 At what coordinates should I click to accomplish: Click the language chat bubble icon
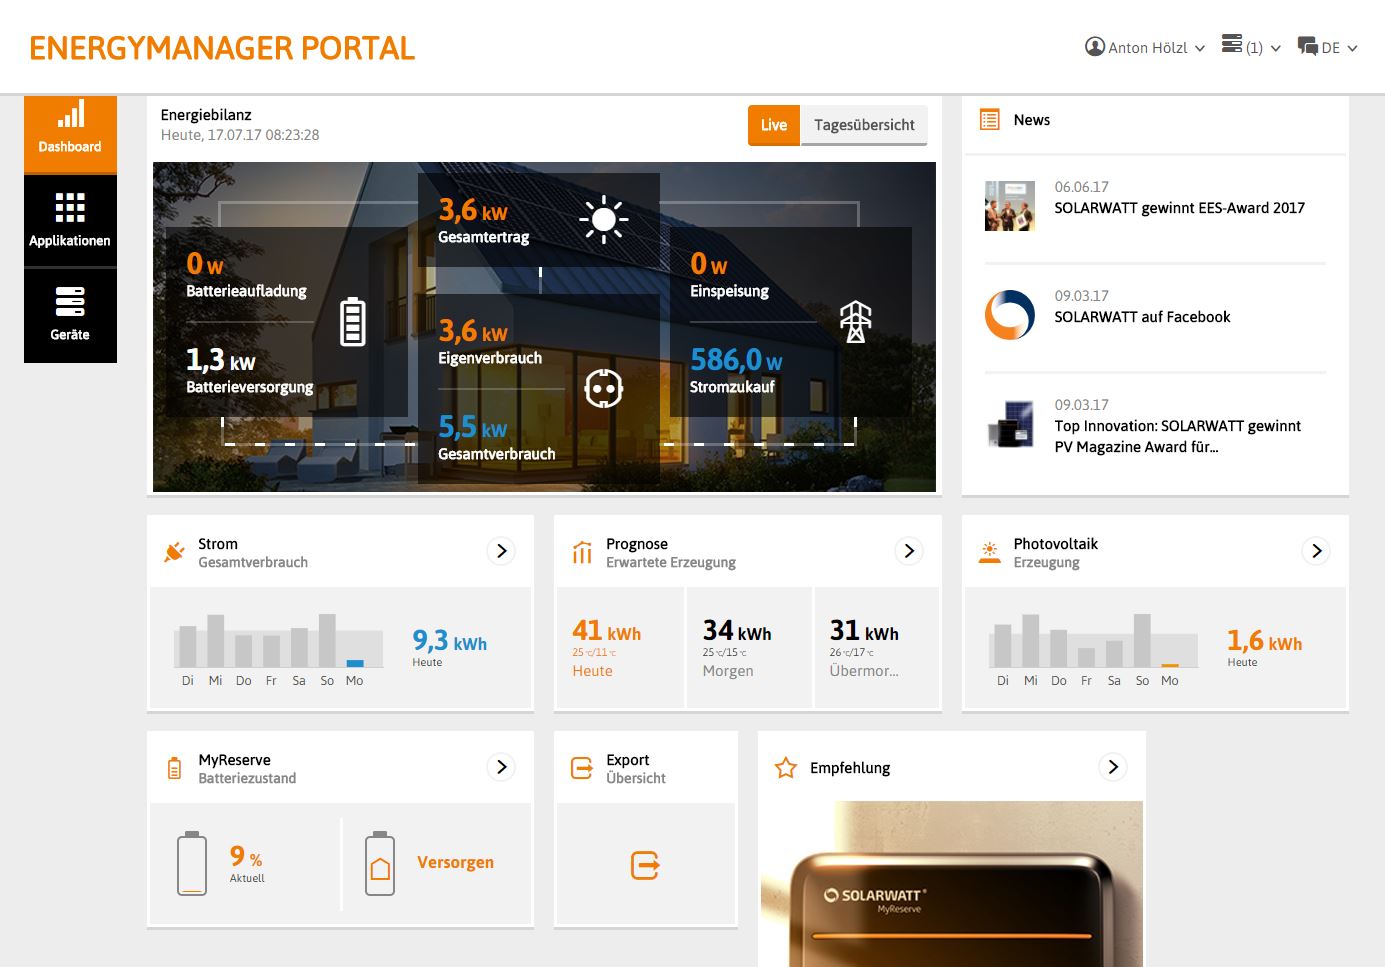(x=1308, y=46)
